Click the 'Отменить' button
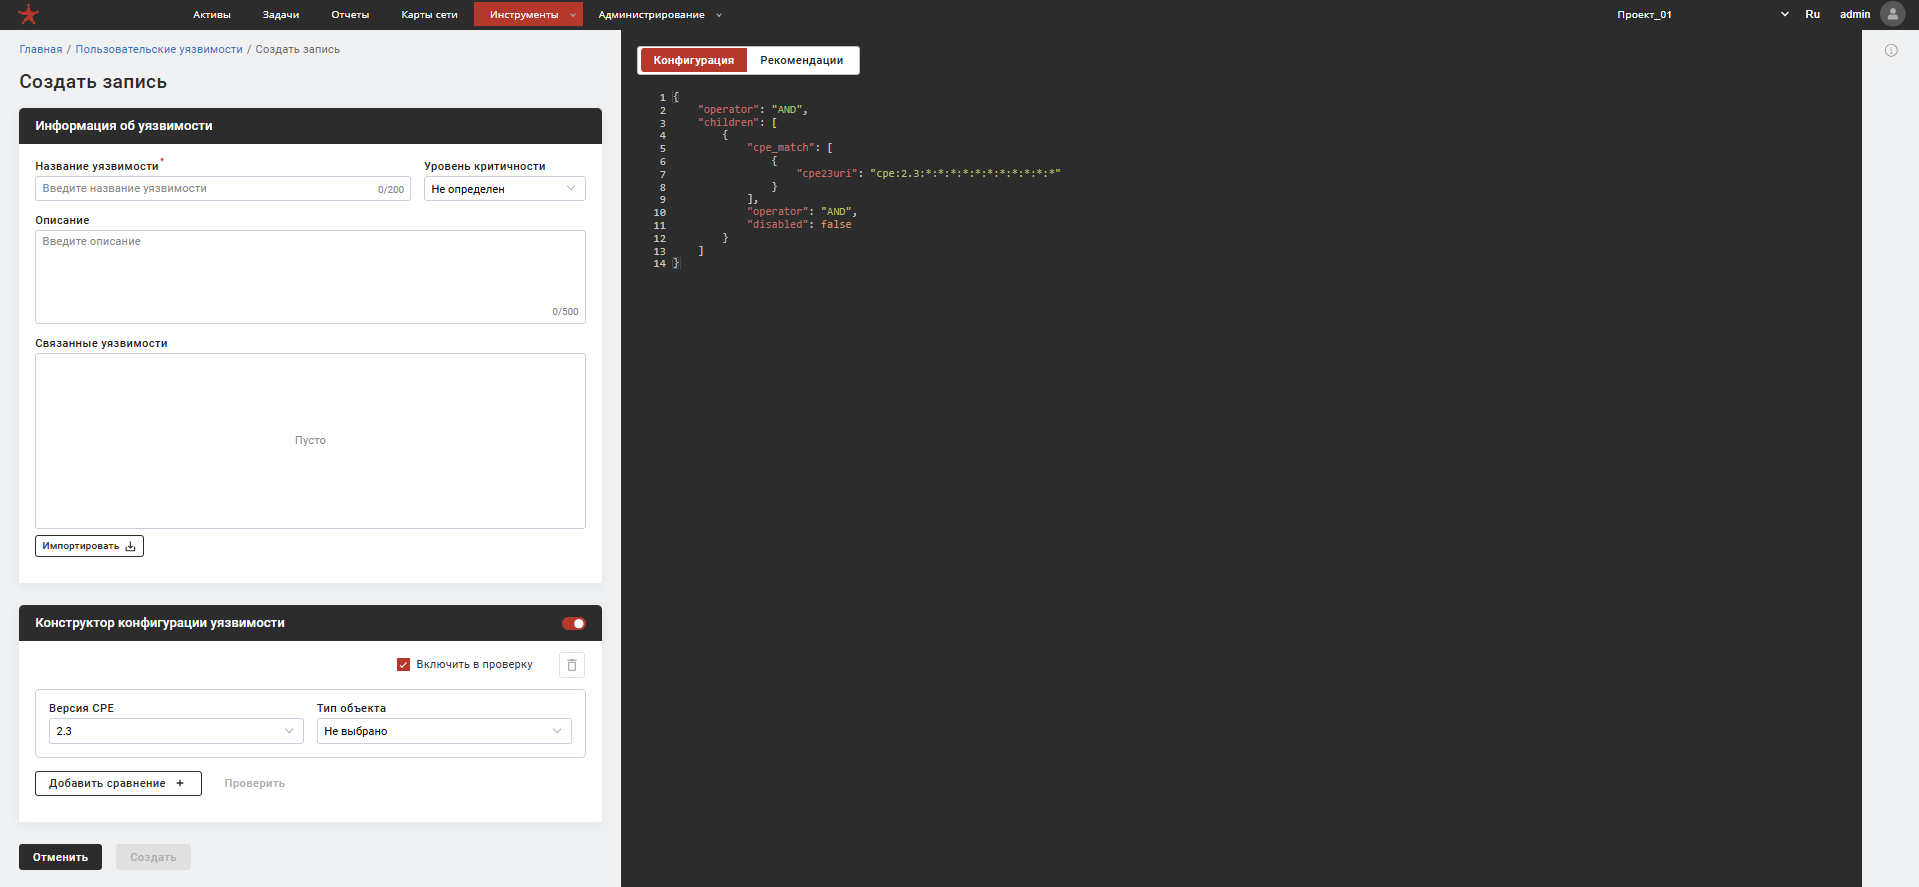Viewport: 1919px width, 887px height. pyautogui.click(x=60, y=857)
